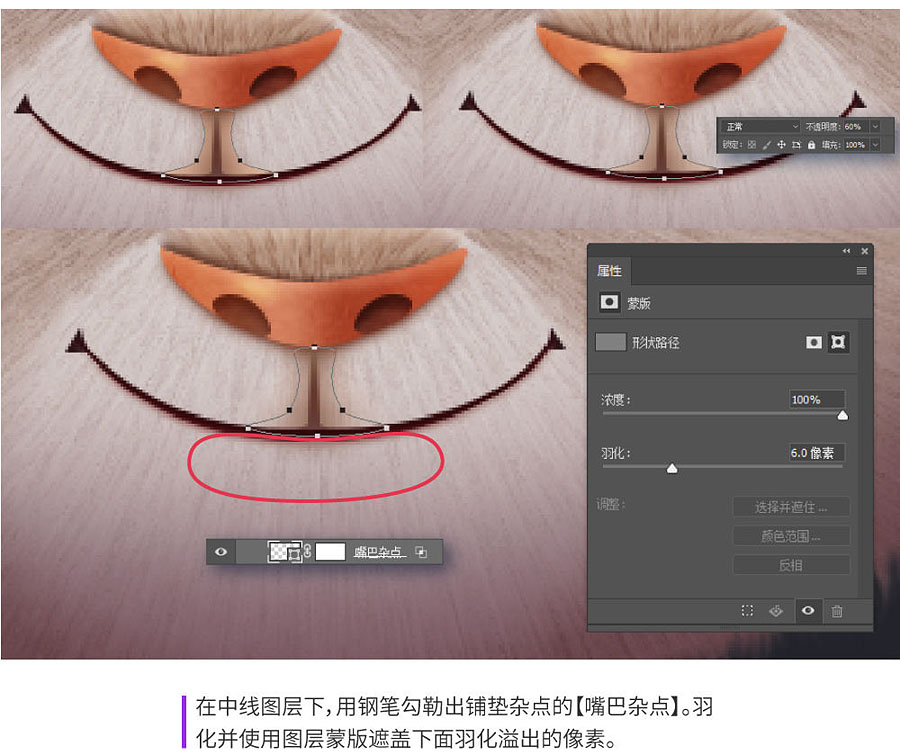Select the vector mask button in the 属性 panel

pyautogui.click(x=838, y=343)
